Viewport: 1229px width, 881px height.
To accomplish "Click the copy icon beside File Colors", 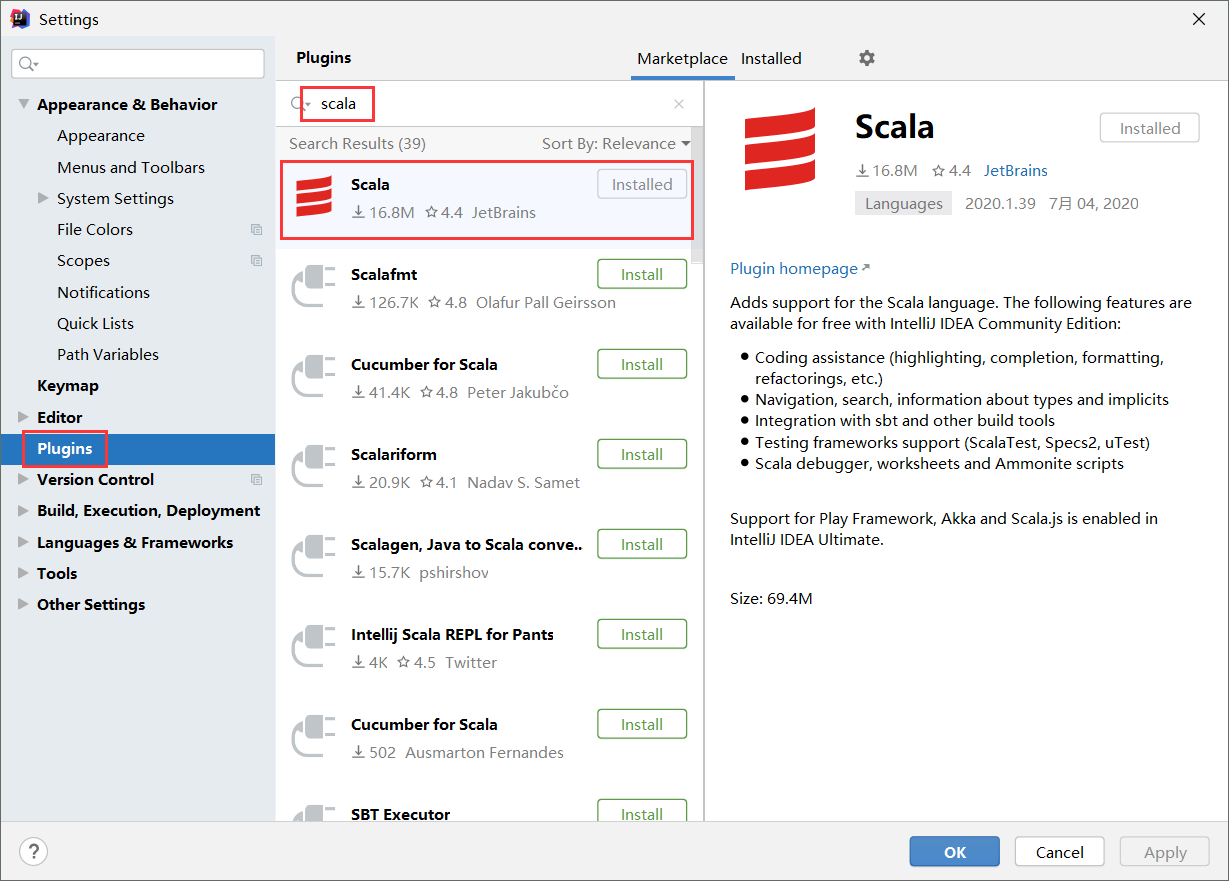I will point(256,230).
